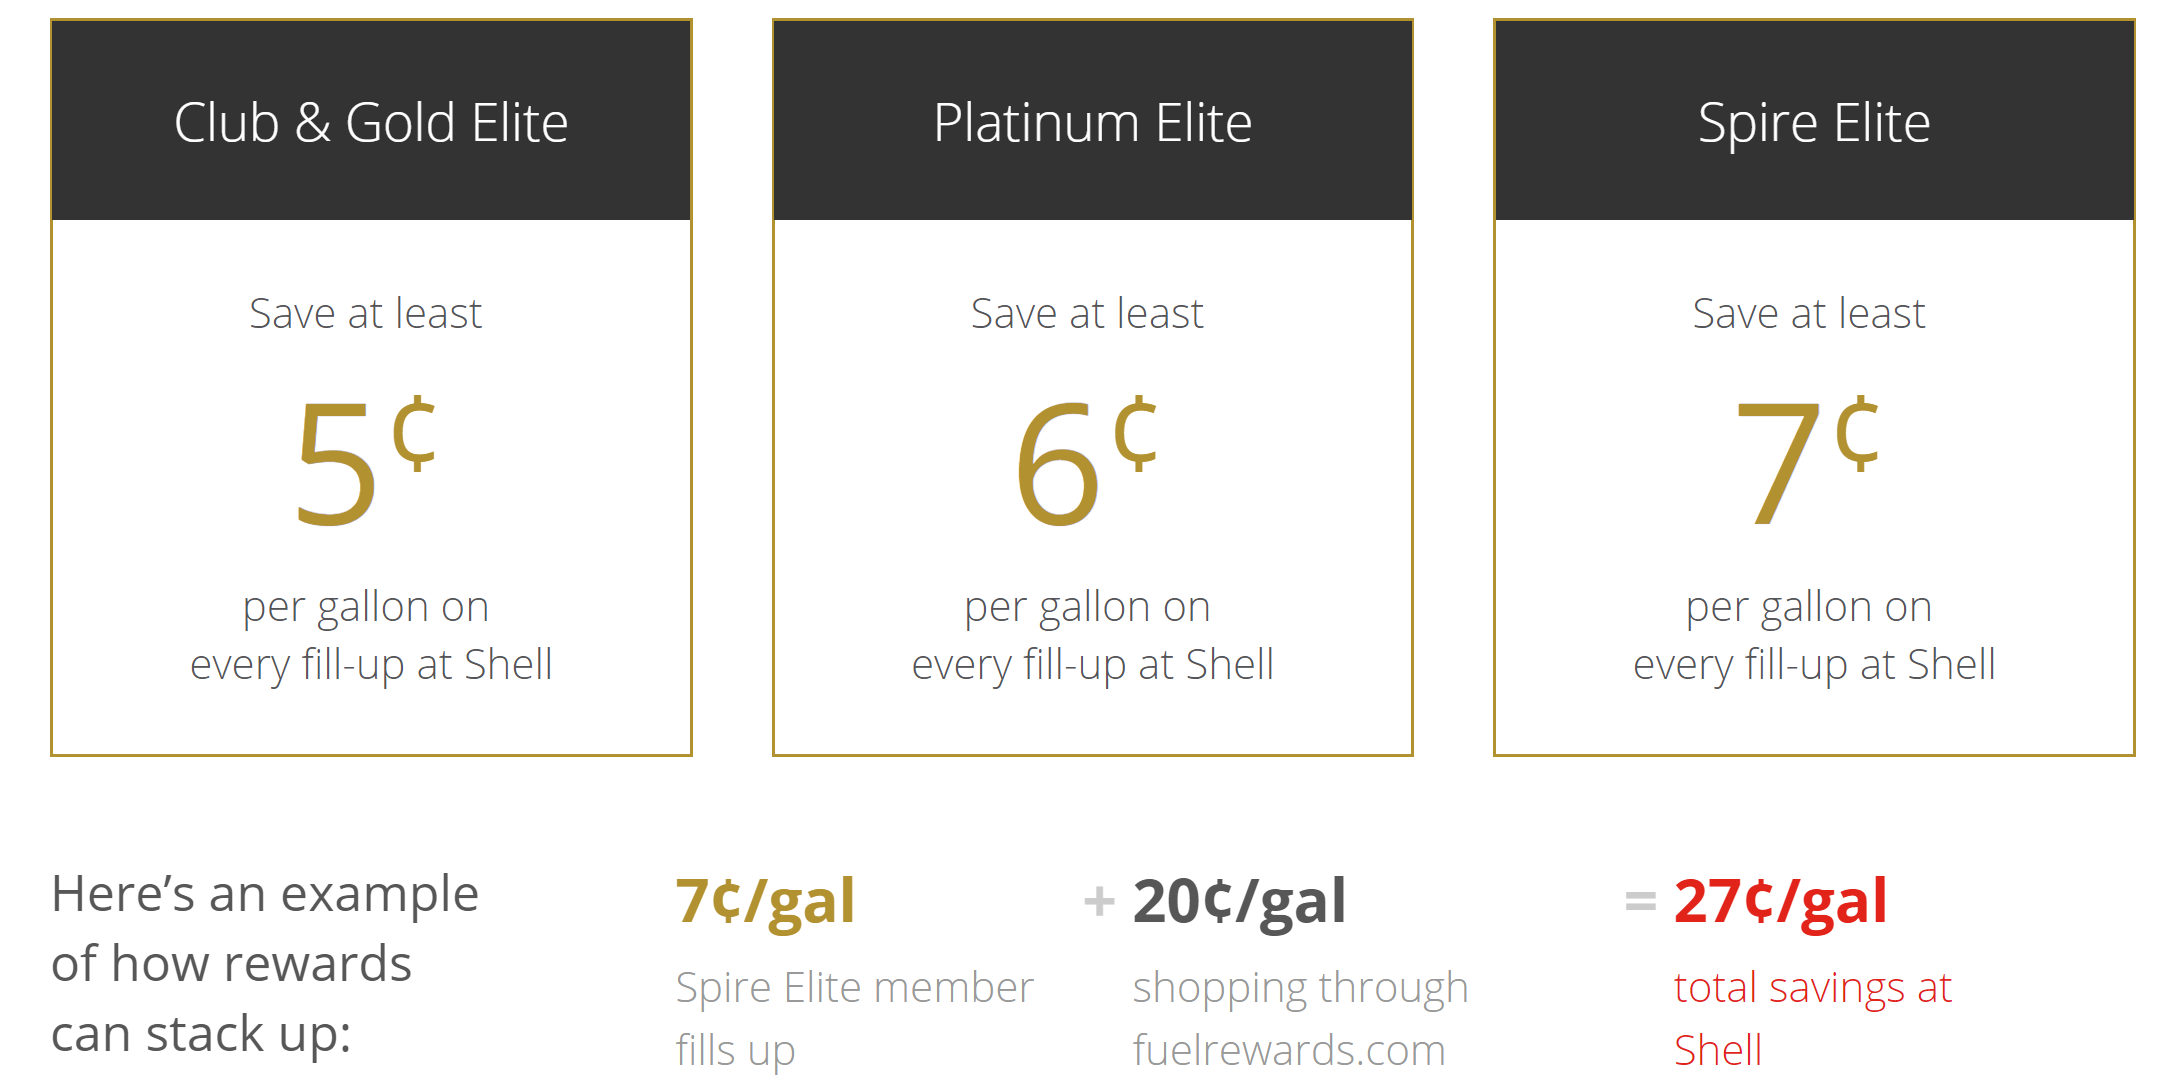
Task: Click the large gold 6¢ figure
Action: point(1086,460)
